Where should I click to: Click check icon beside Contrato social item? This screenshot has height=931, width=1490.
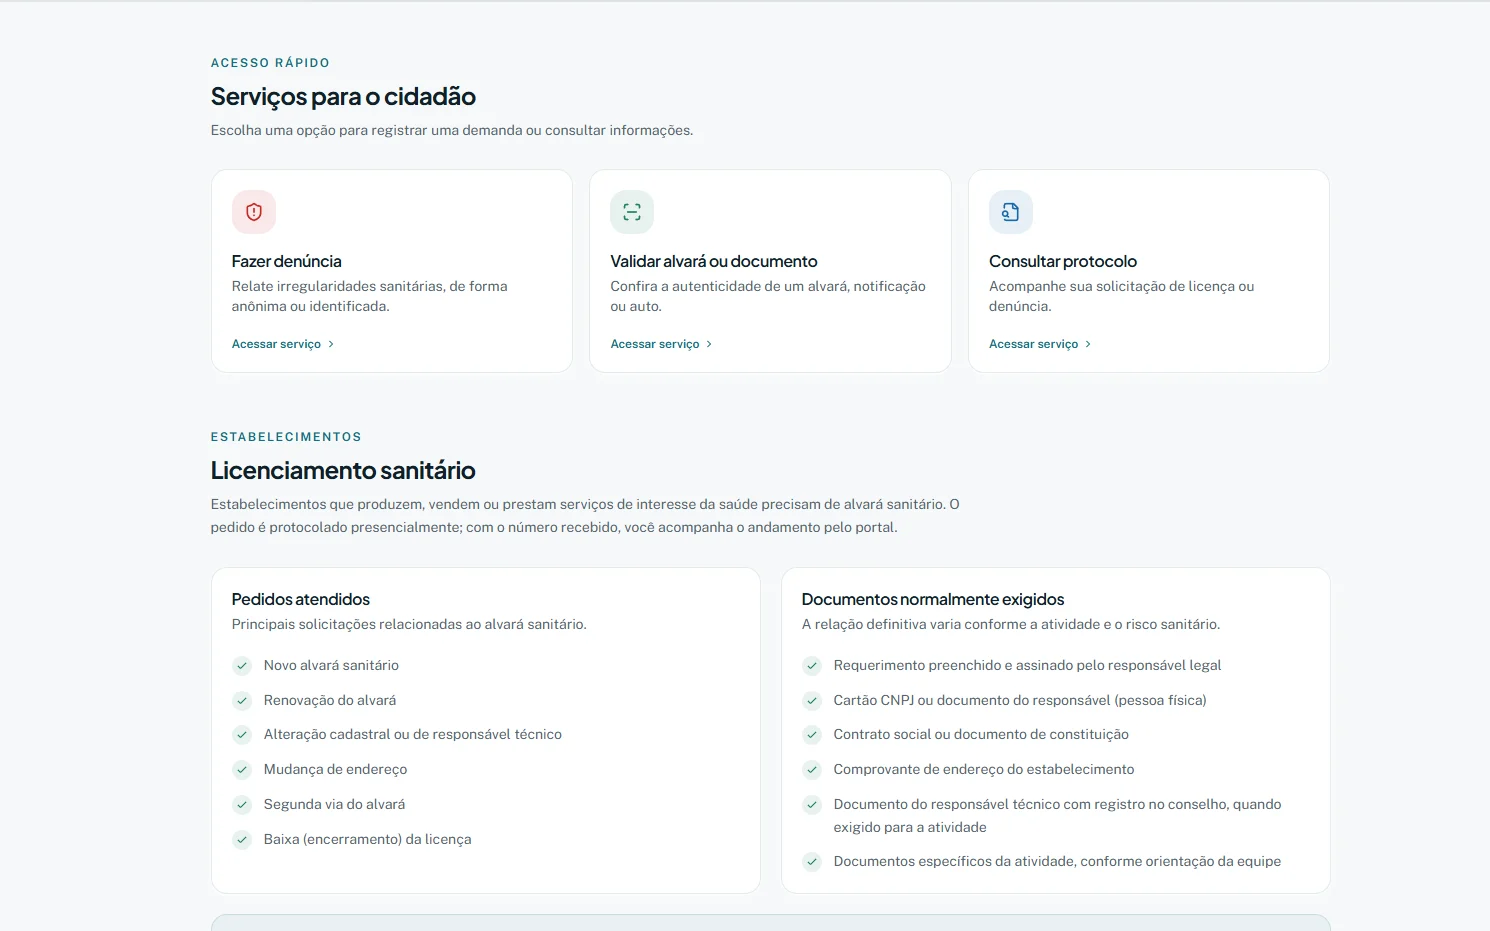point(812,735)
